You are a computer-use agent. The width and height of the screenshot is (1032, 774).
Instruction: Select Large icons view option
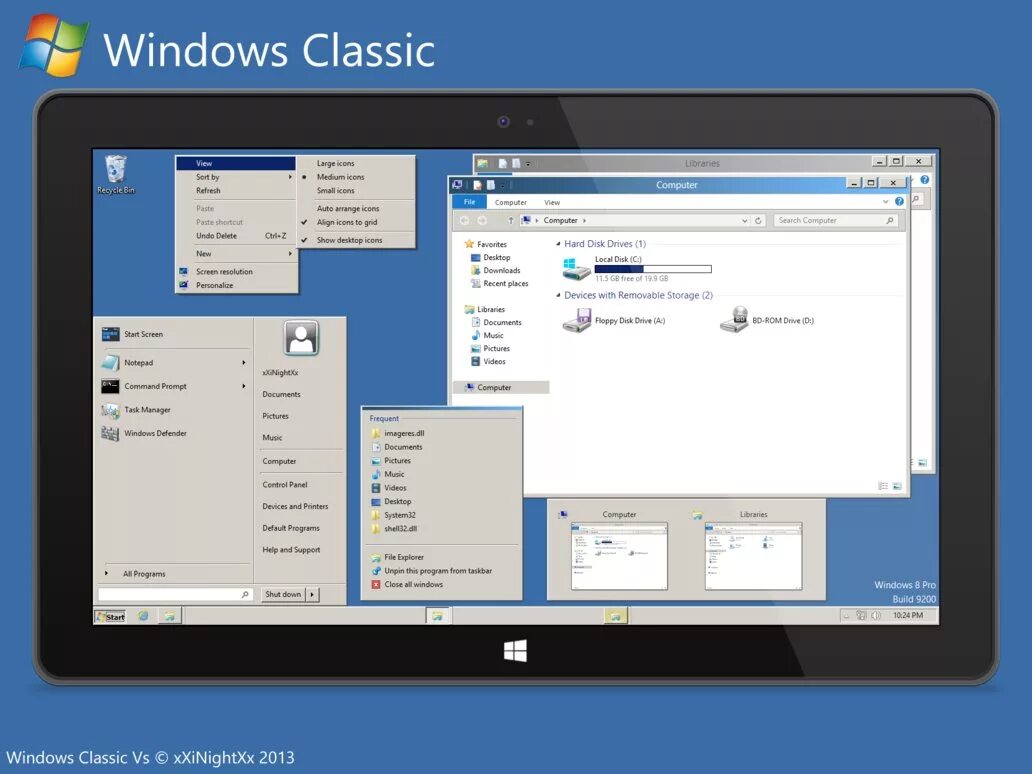point(335,163)
